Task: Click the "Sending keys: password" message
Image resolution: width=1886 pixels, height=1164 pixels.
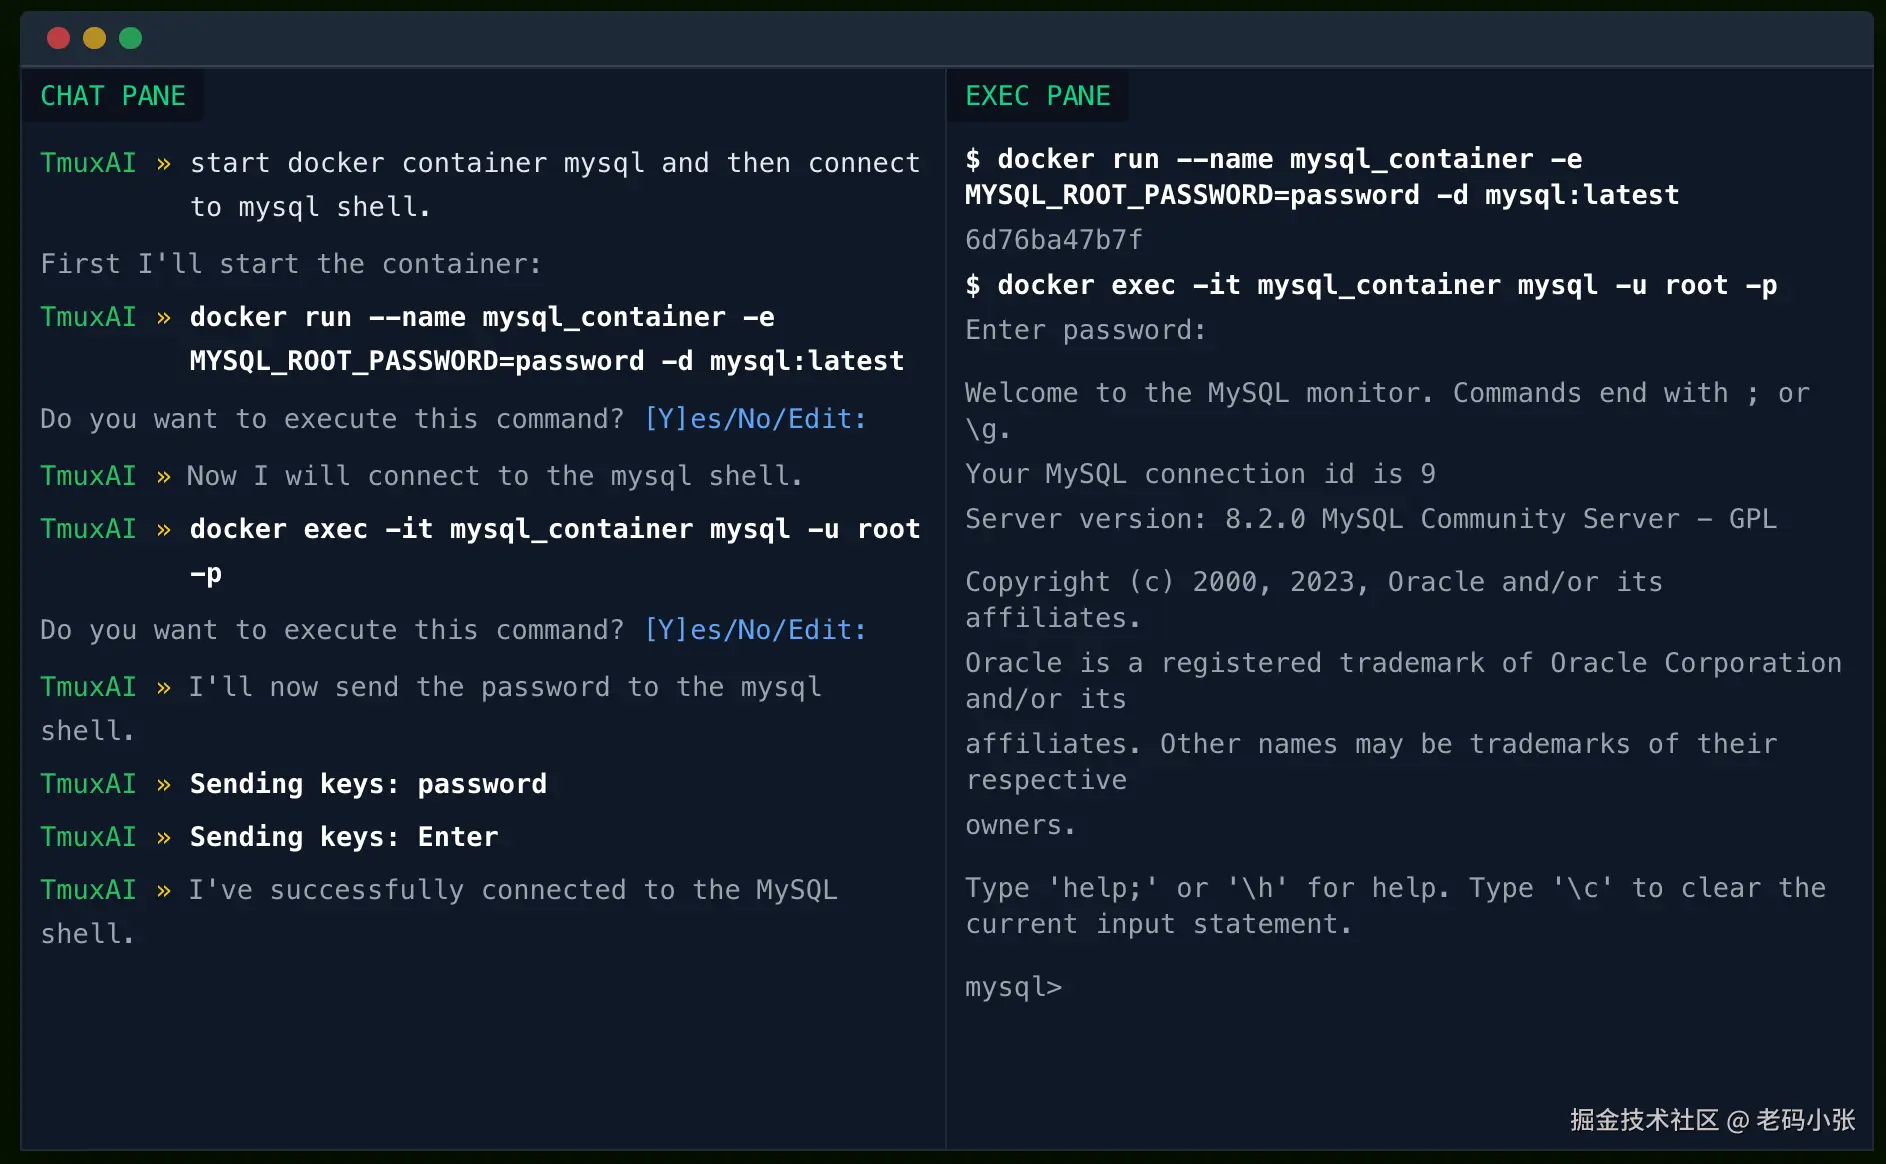Action: (368, 784)
